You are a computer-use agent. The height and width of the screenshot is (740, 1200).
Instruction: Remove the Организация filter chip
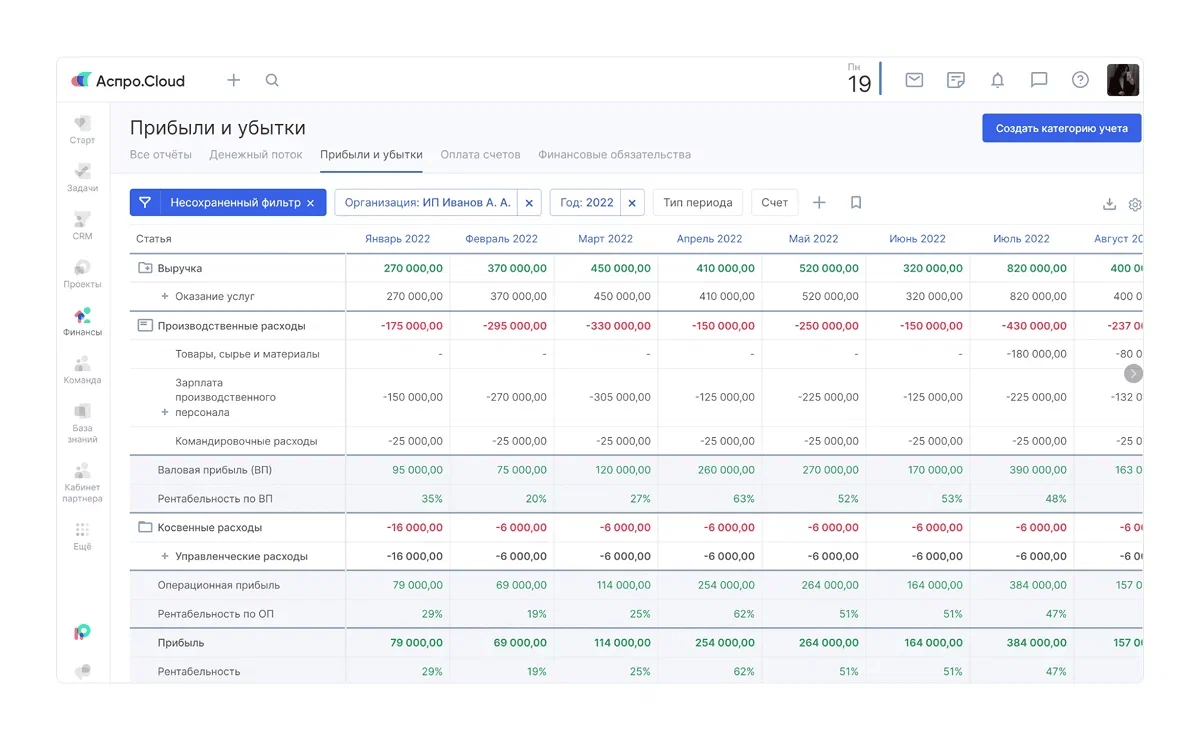pyautogui.click(x=529, y=202)
